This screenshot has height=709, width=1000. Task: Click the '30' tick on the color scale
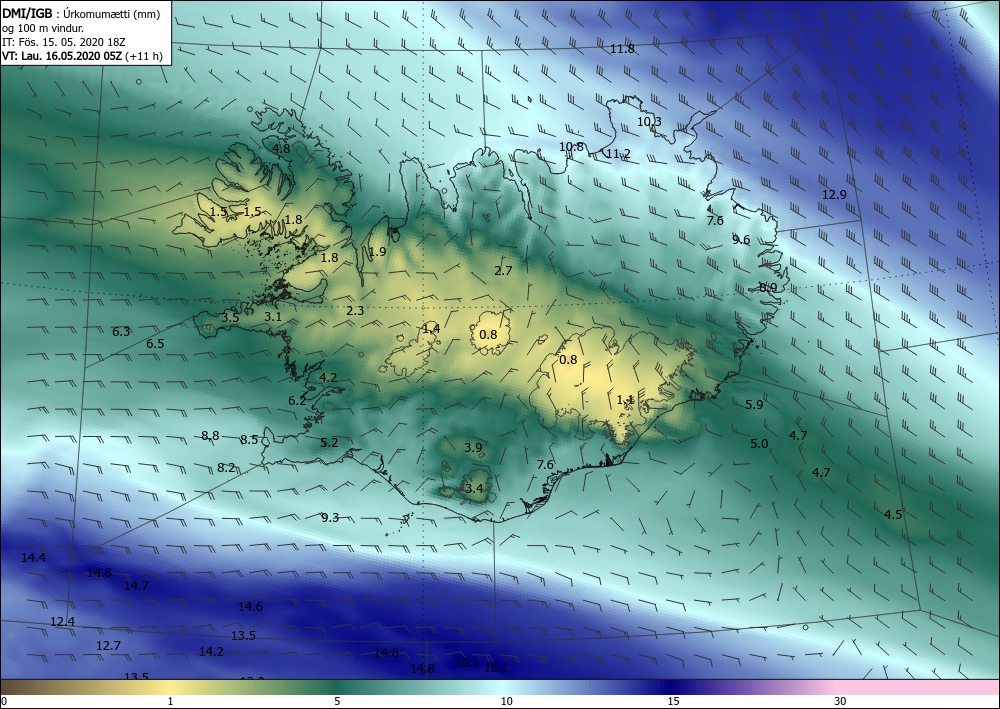tap(841, 701)
